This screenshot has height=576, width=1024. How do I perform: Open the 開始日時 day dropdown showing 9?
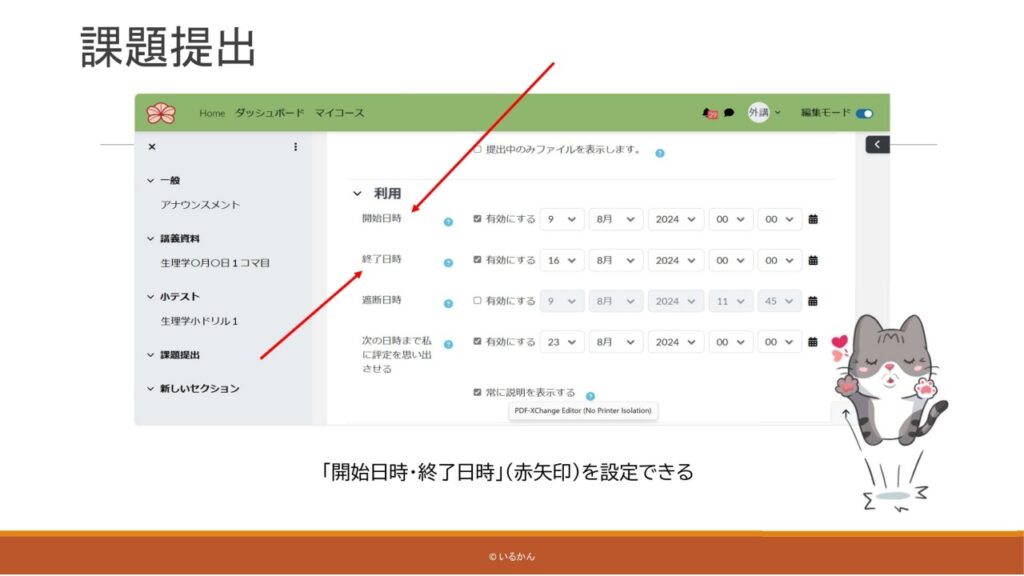pyautogui.click(x=562, y=219)
